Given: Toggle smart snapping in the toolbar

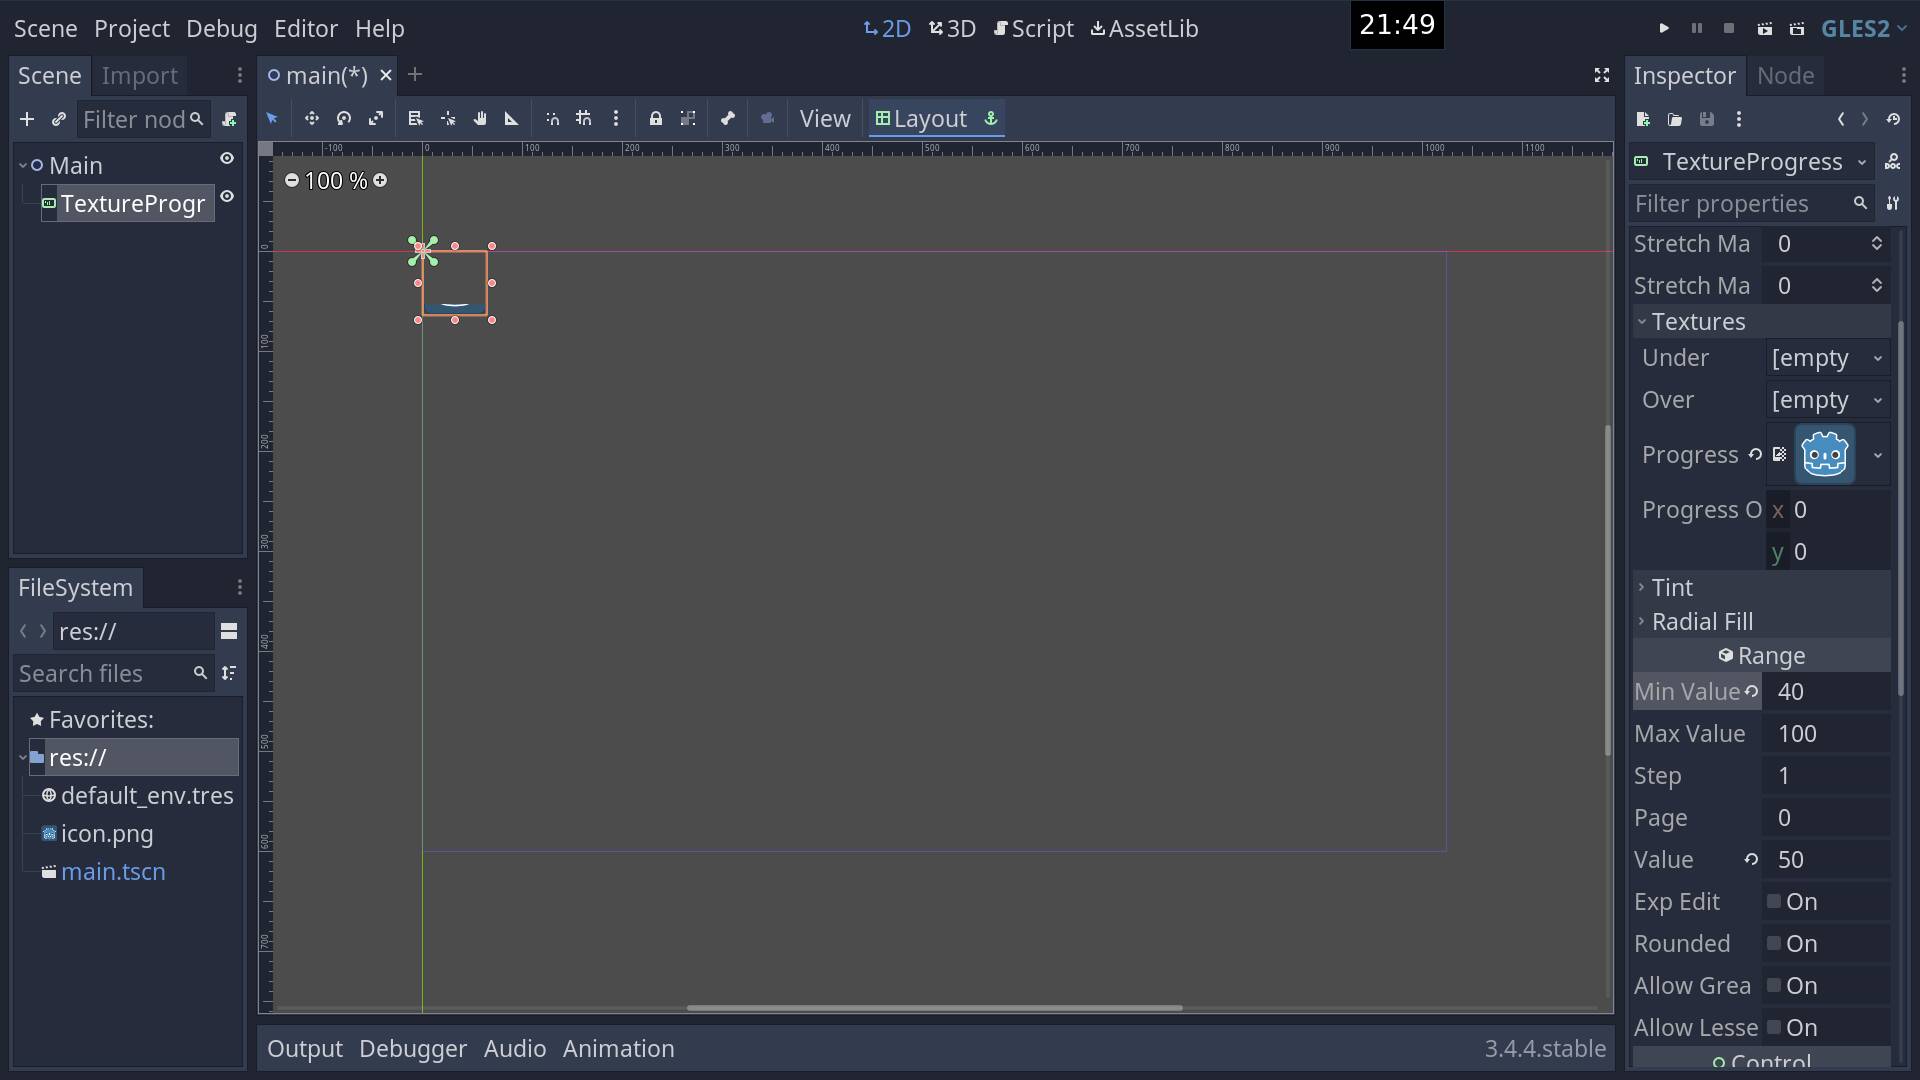Looking at the screenshot, I should tap(551, 118).
